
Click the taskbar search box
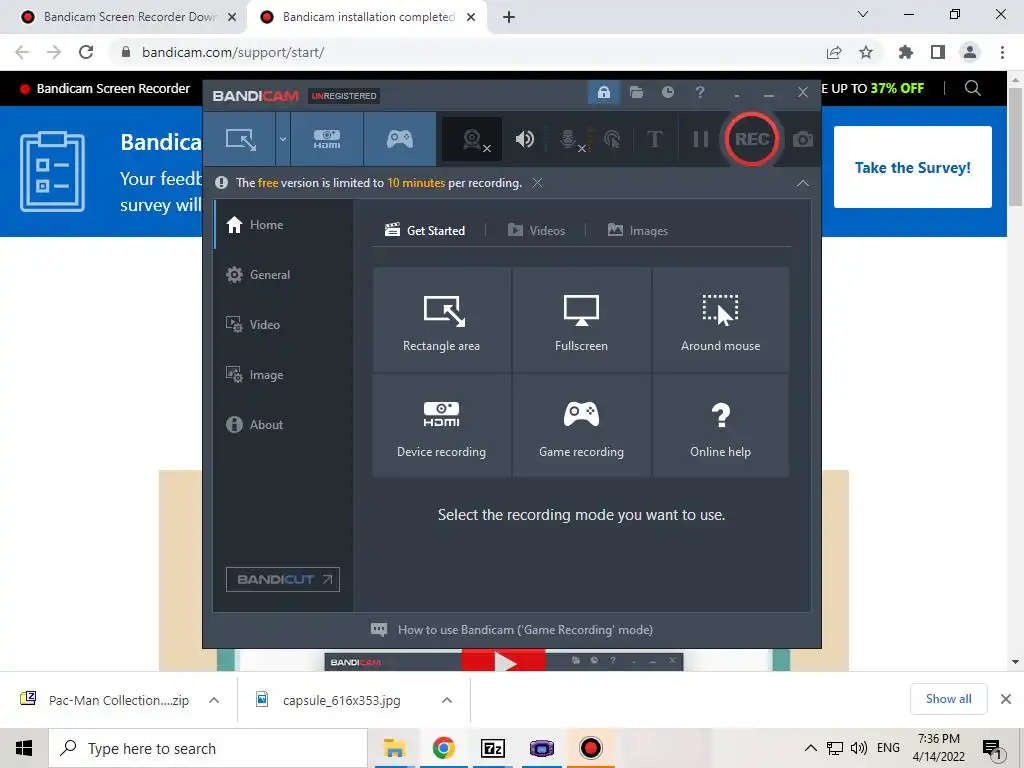coord(208,748)
